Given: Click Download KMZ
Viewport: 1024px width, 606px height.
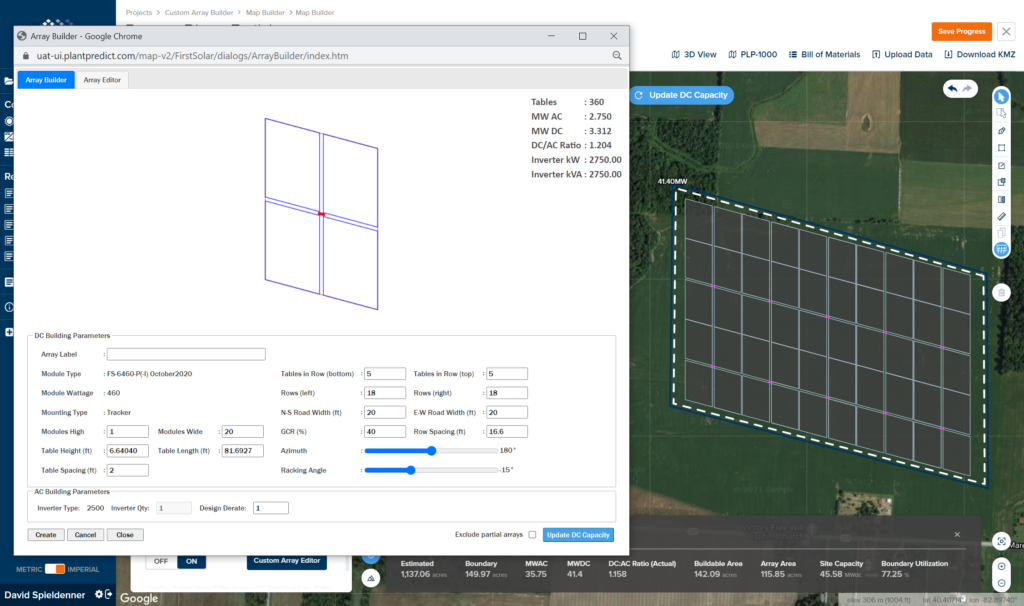Looking at the screenshot, I should (980, 54).
